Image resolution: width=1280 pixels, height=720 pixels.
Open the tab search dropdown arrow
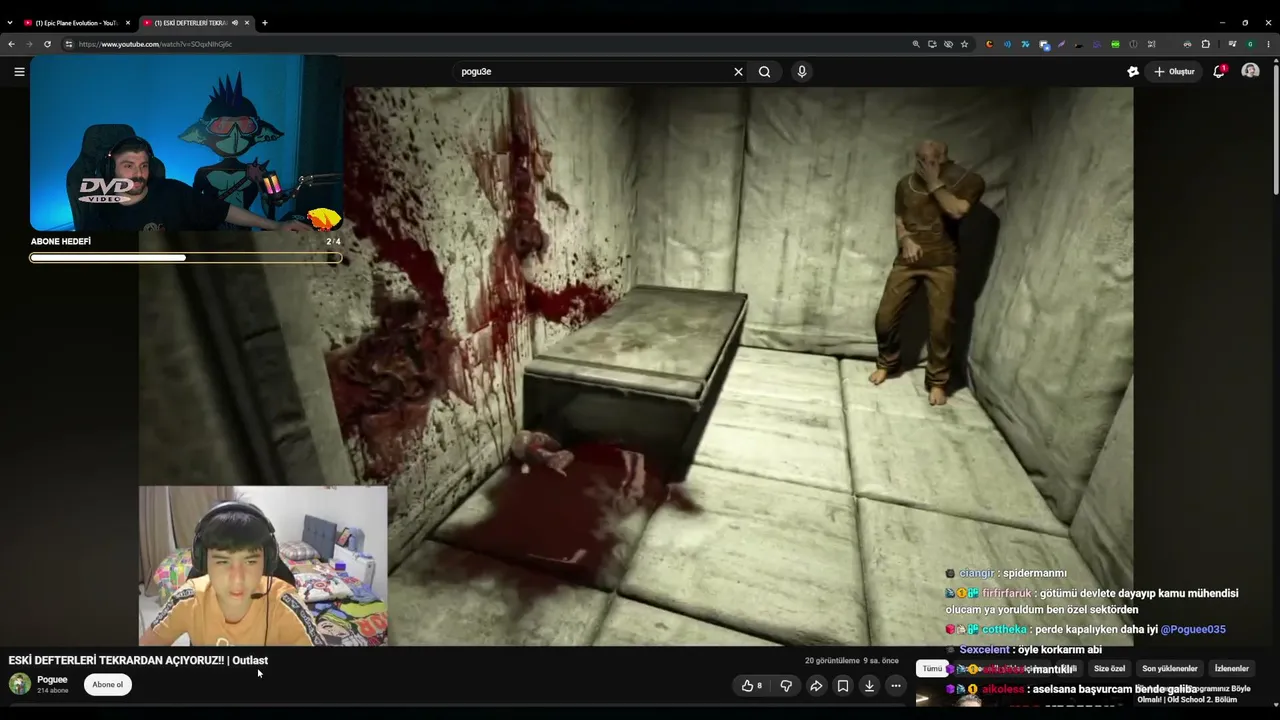tap(10, 22)
